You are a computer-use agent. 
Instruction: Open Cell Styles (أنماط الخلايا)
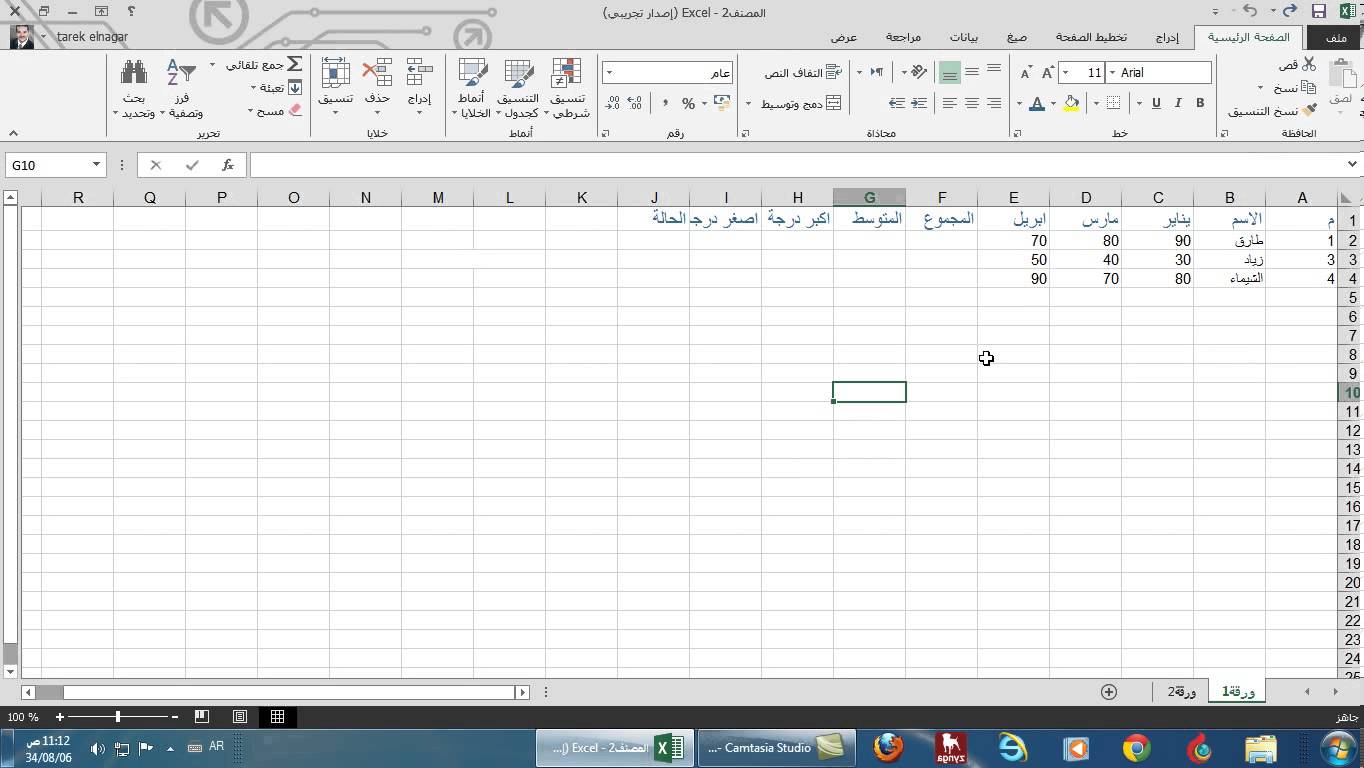tap(471, 87)
